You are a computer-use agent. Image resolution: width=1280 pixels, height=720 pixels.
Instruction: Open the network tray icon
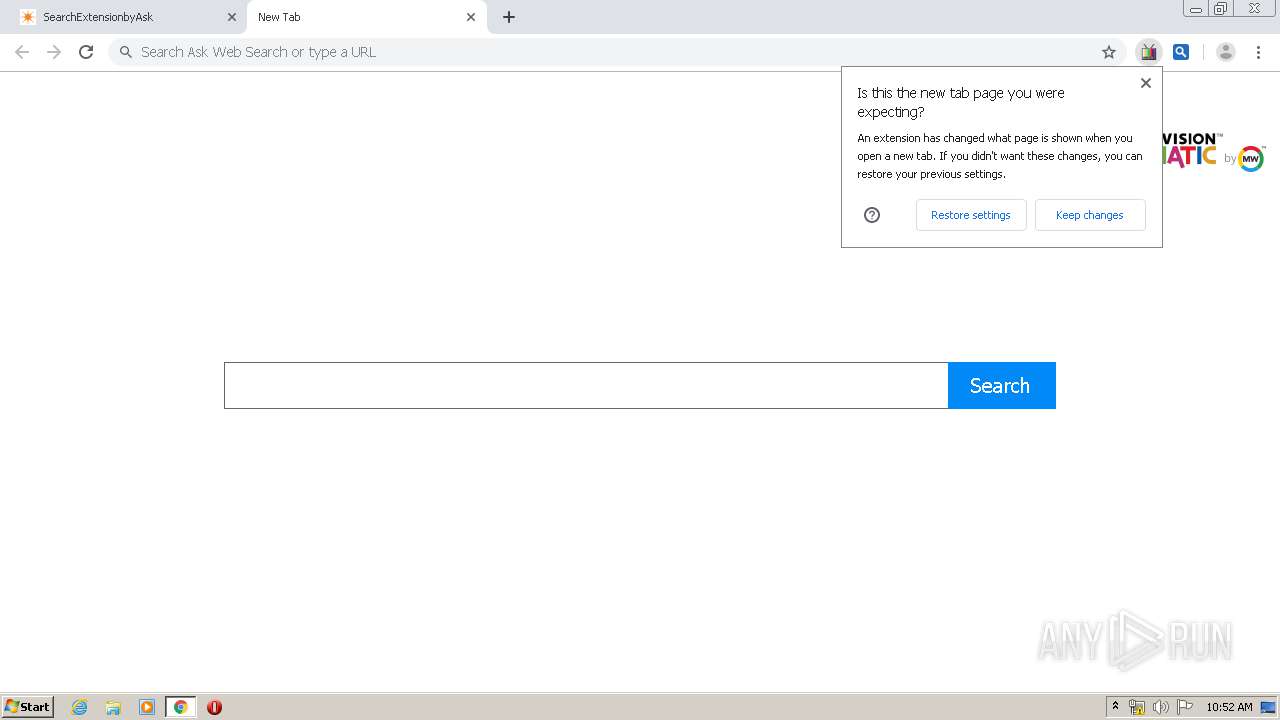tap(1137, 707)
